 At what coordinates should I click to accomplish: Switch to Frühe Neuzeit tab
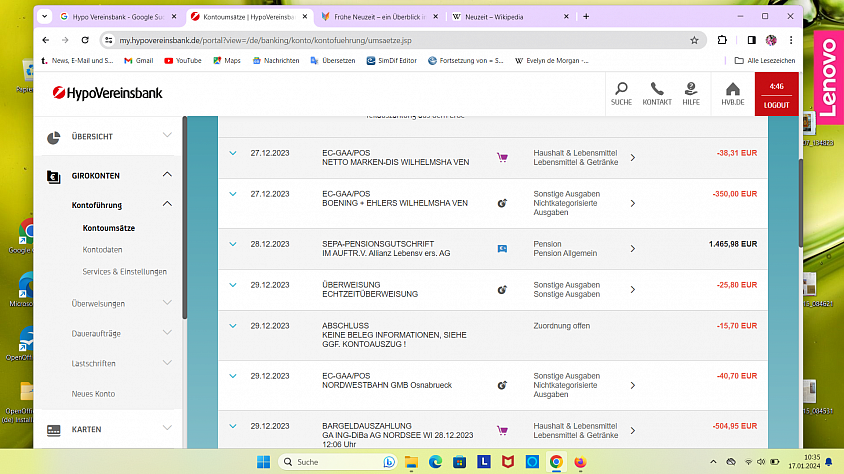pyautogui.click(x=379, y=17)
